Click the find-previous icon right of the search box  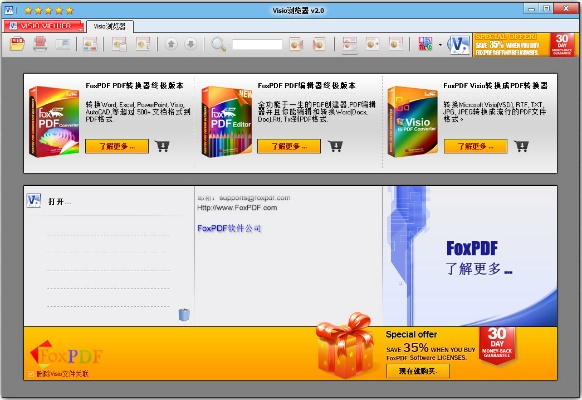(x=296, y=44)
